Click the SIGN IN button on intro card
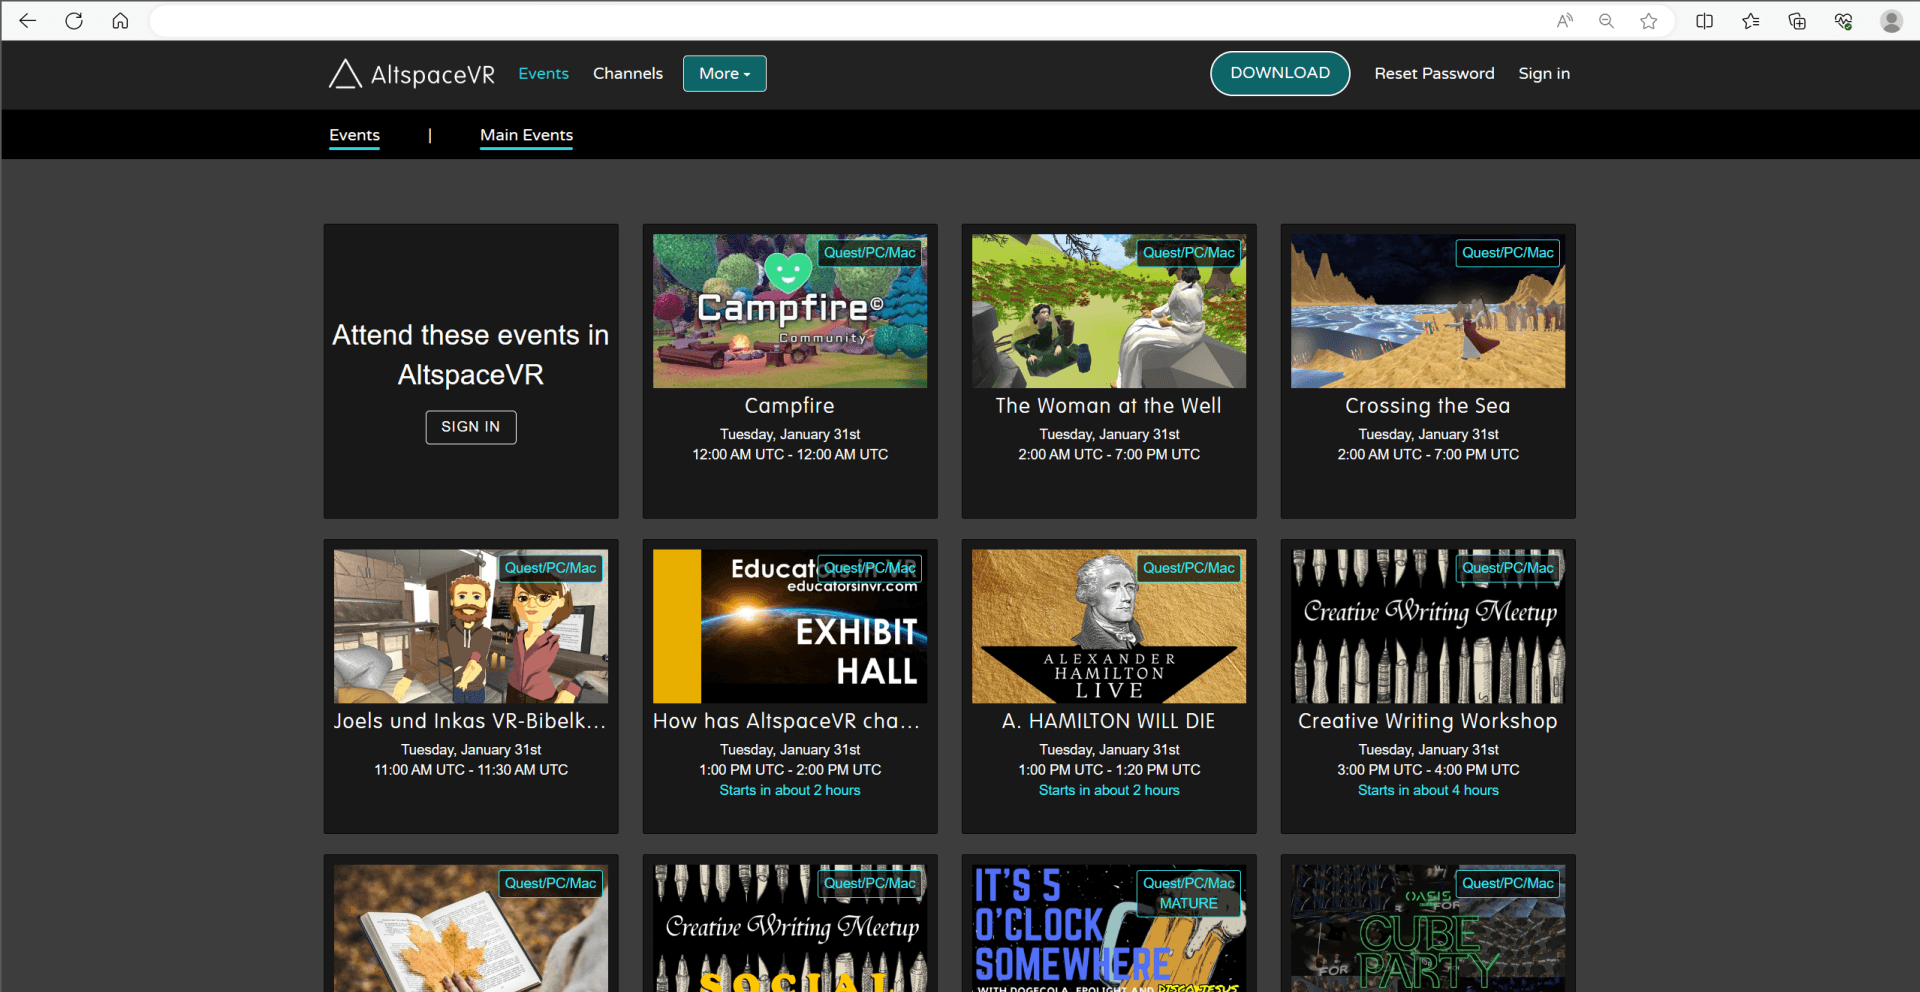Viewport: 1920px width, 992px height. [471, 427]
